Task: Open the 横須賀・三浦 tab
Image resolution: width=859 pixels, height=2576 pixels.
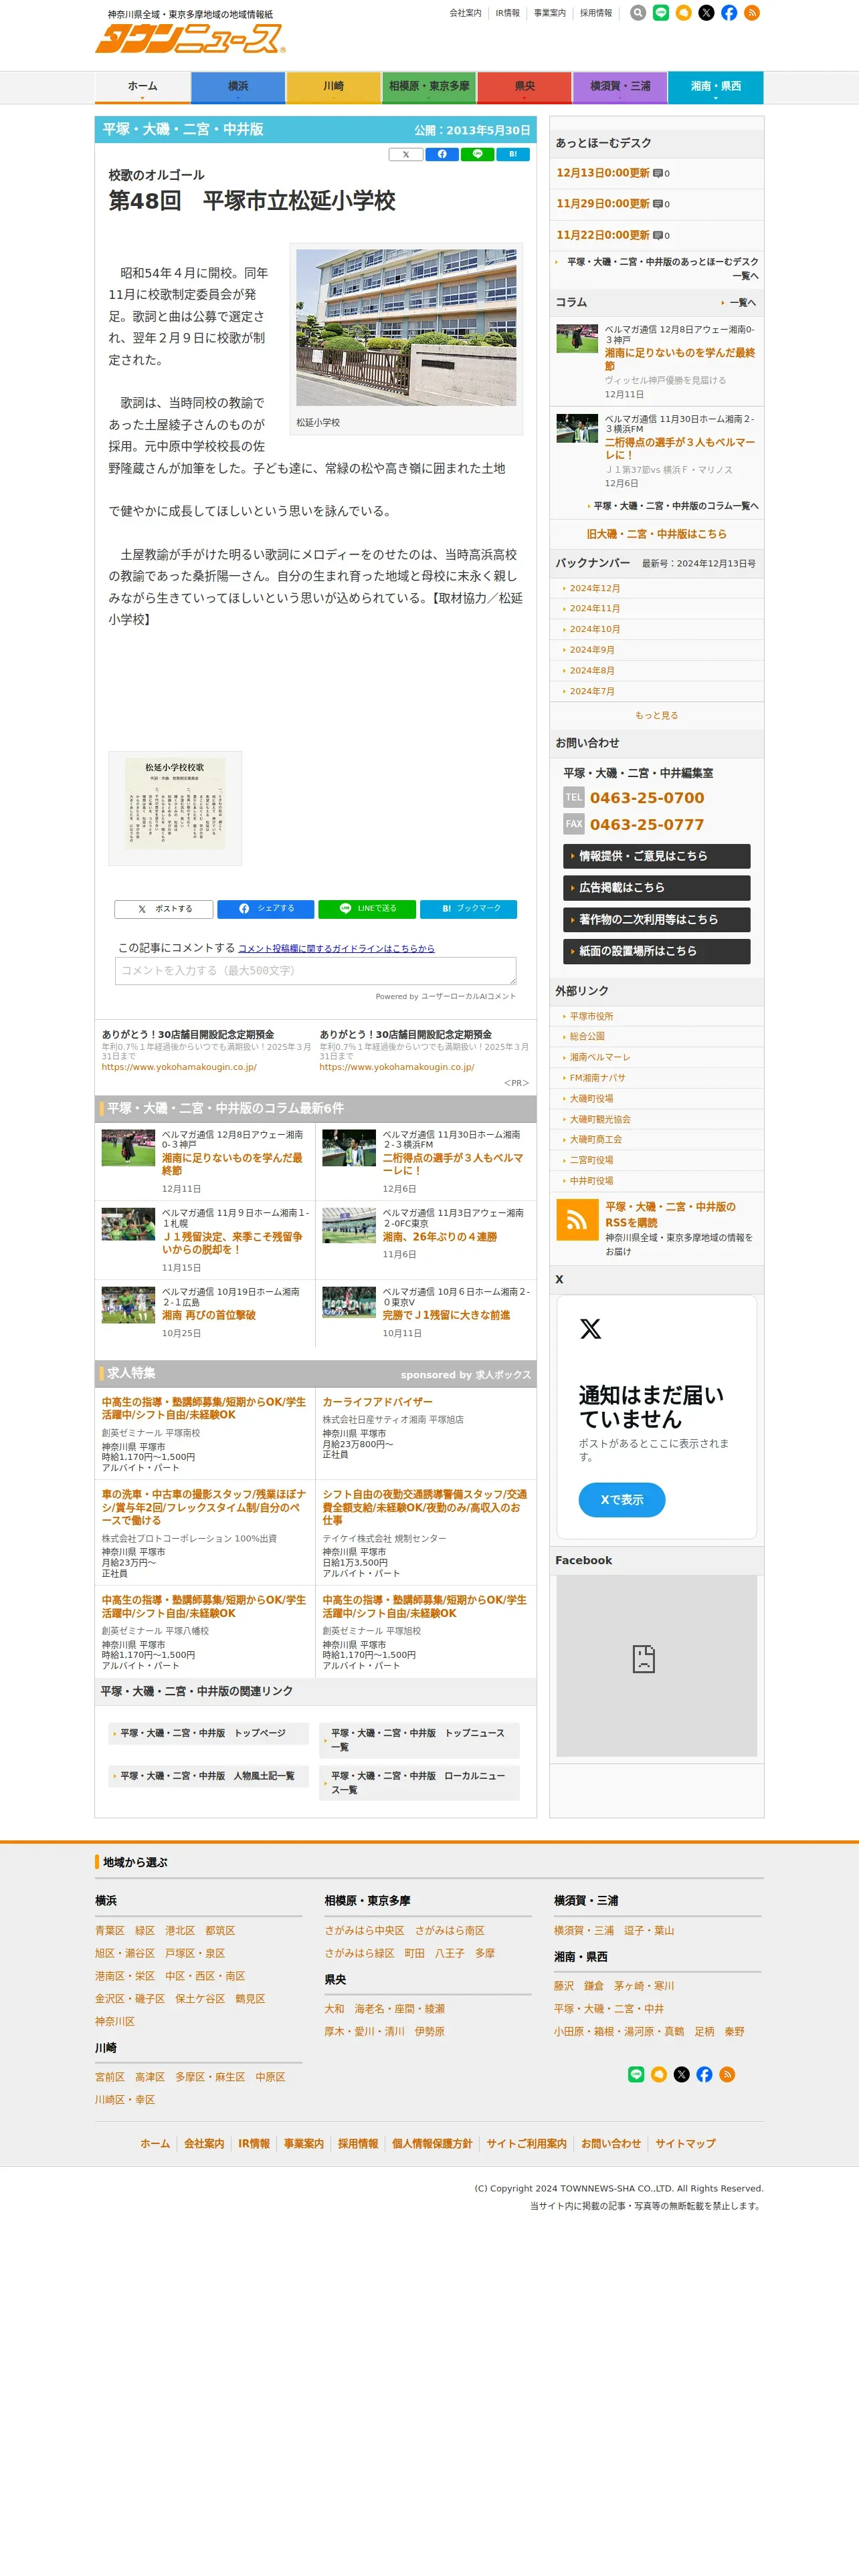Action: [x=620, y=87]
